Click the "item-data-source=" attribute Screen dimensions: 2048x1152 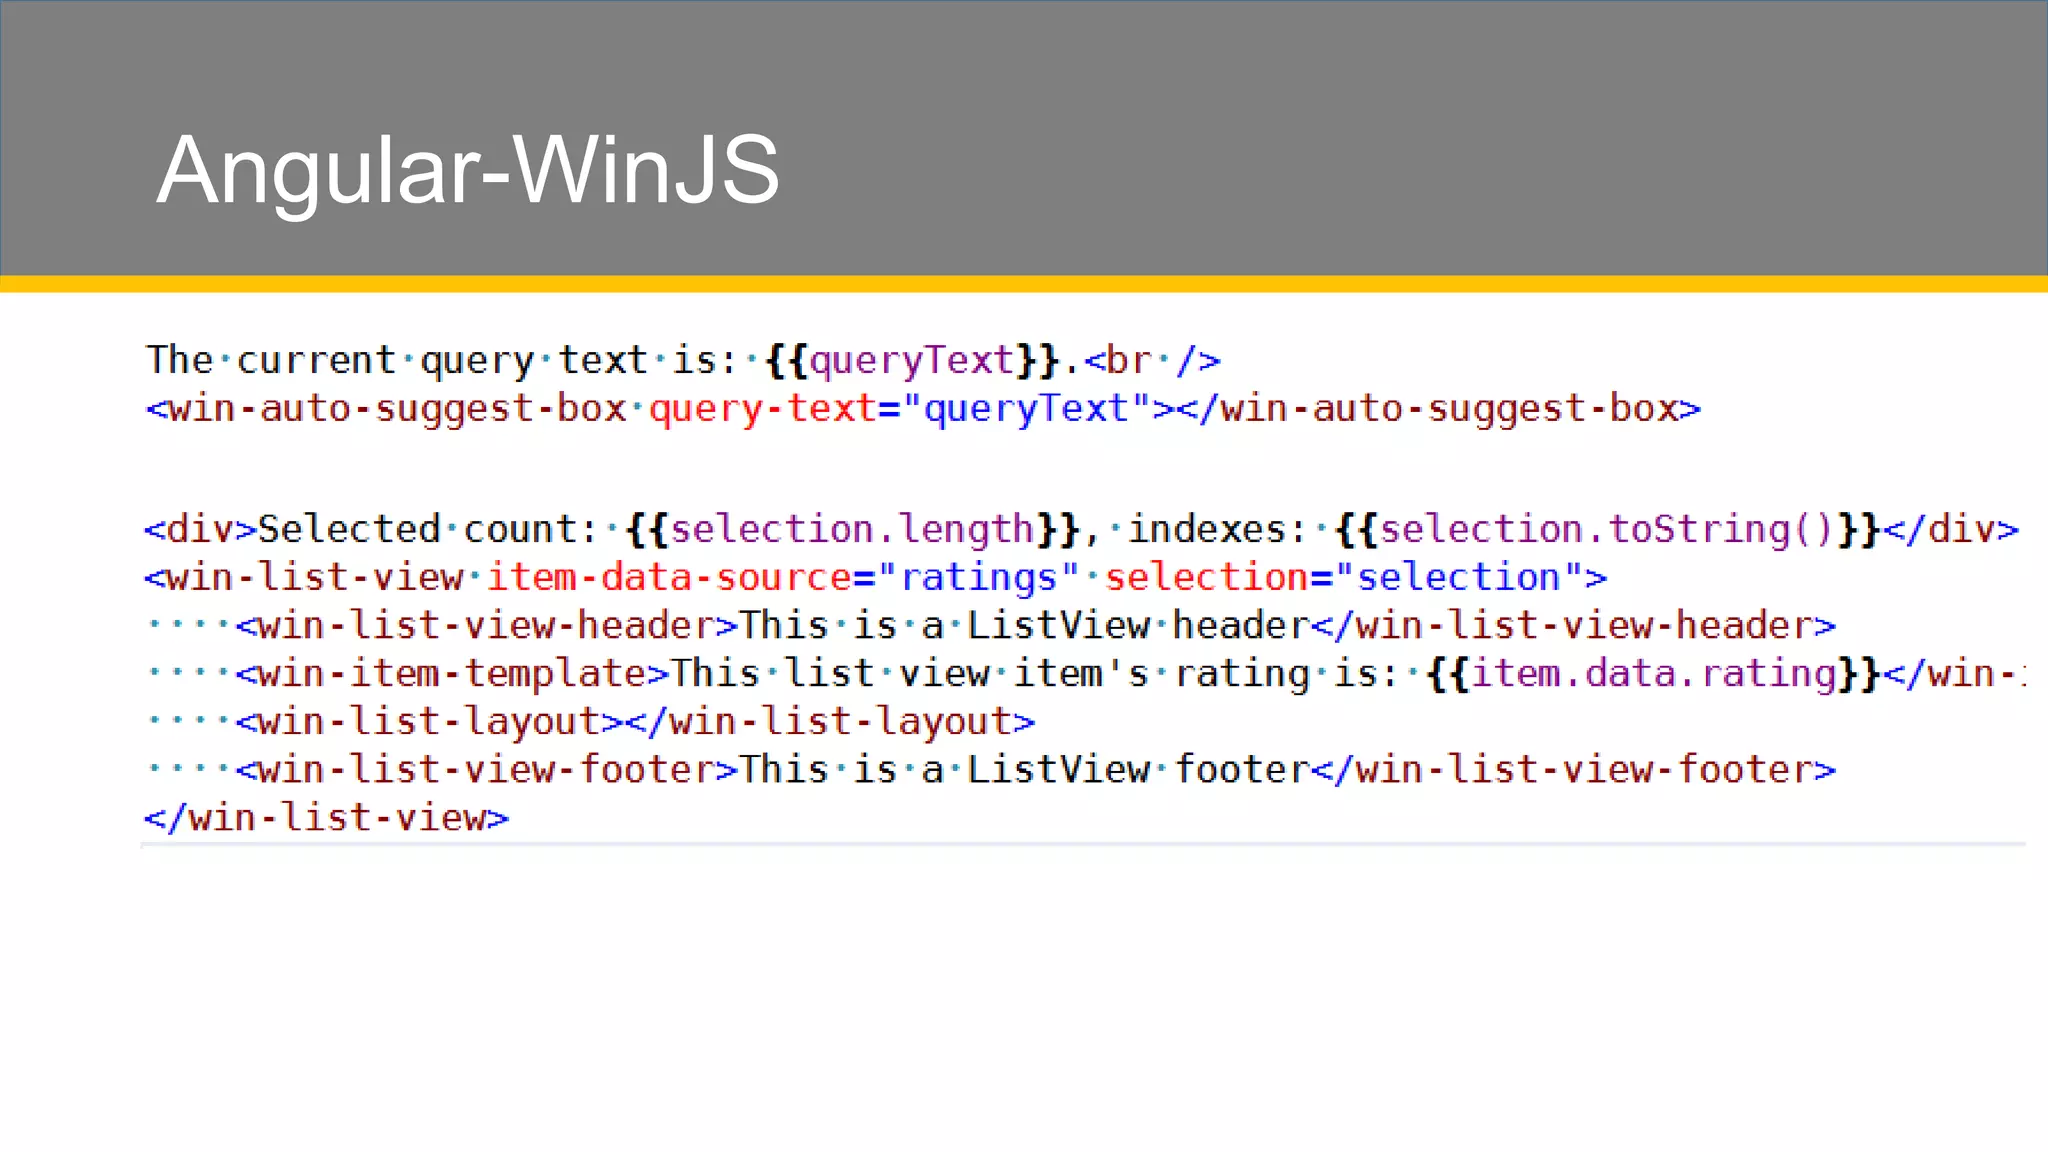681,577
